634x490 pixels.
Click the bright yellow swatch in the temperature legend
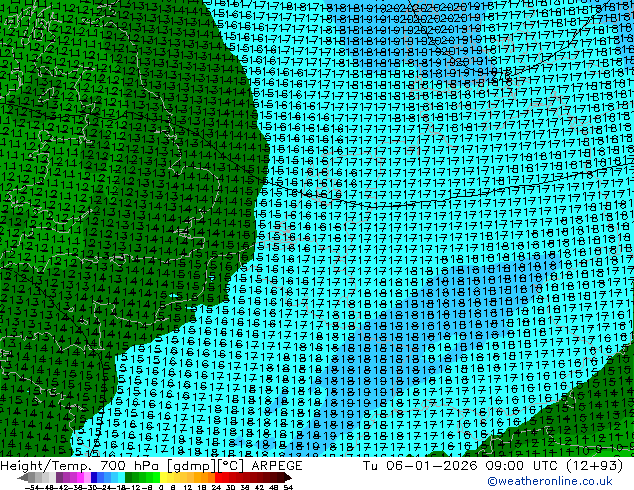click(163, 477)
